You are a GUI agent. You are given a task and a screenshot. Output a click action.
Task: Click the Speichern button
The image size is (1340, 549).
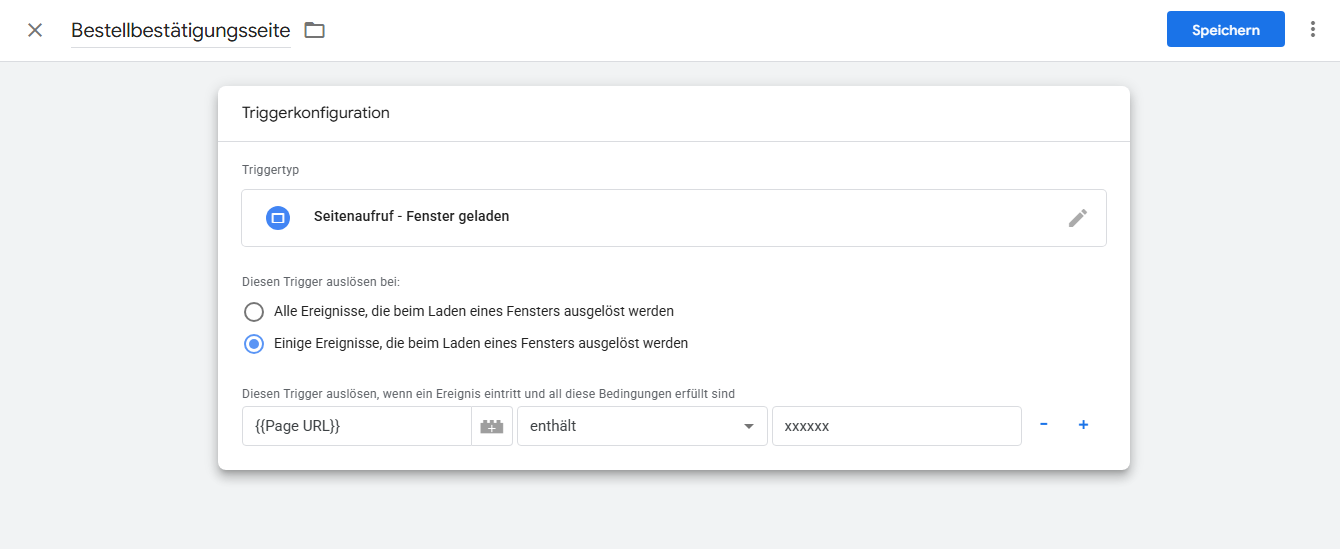pos(1225,30)
